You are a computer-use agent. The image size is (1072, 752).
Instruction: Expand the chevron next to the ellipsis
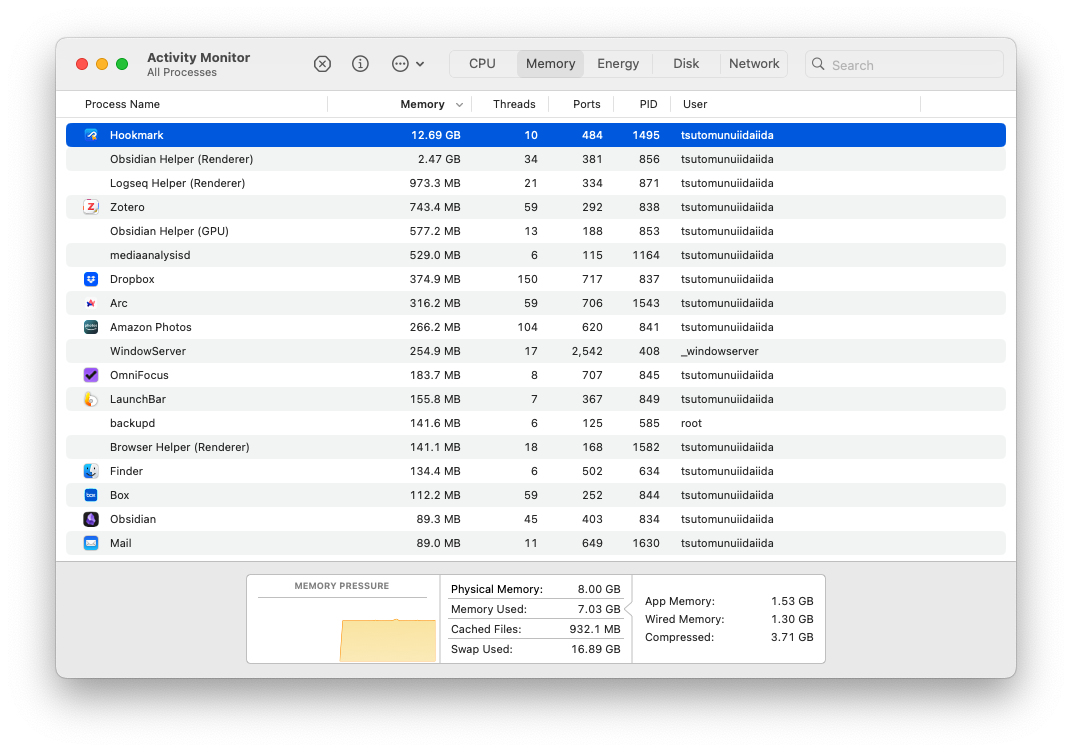420,64
